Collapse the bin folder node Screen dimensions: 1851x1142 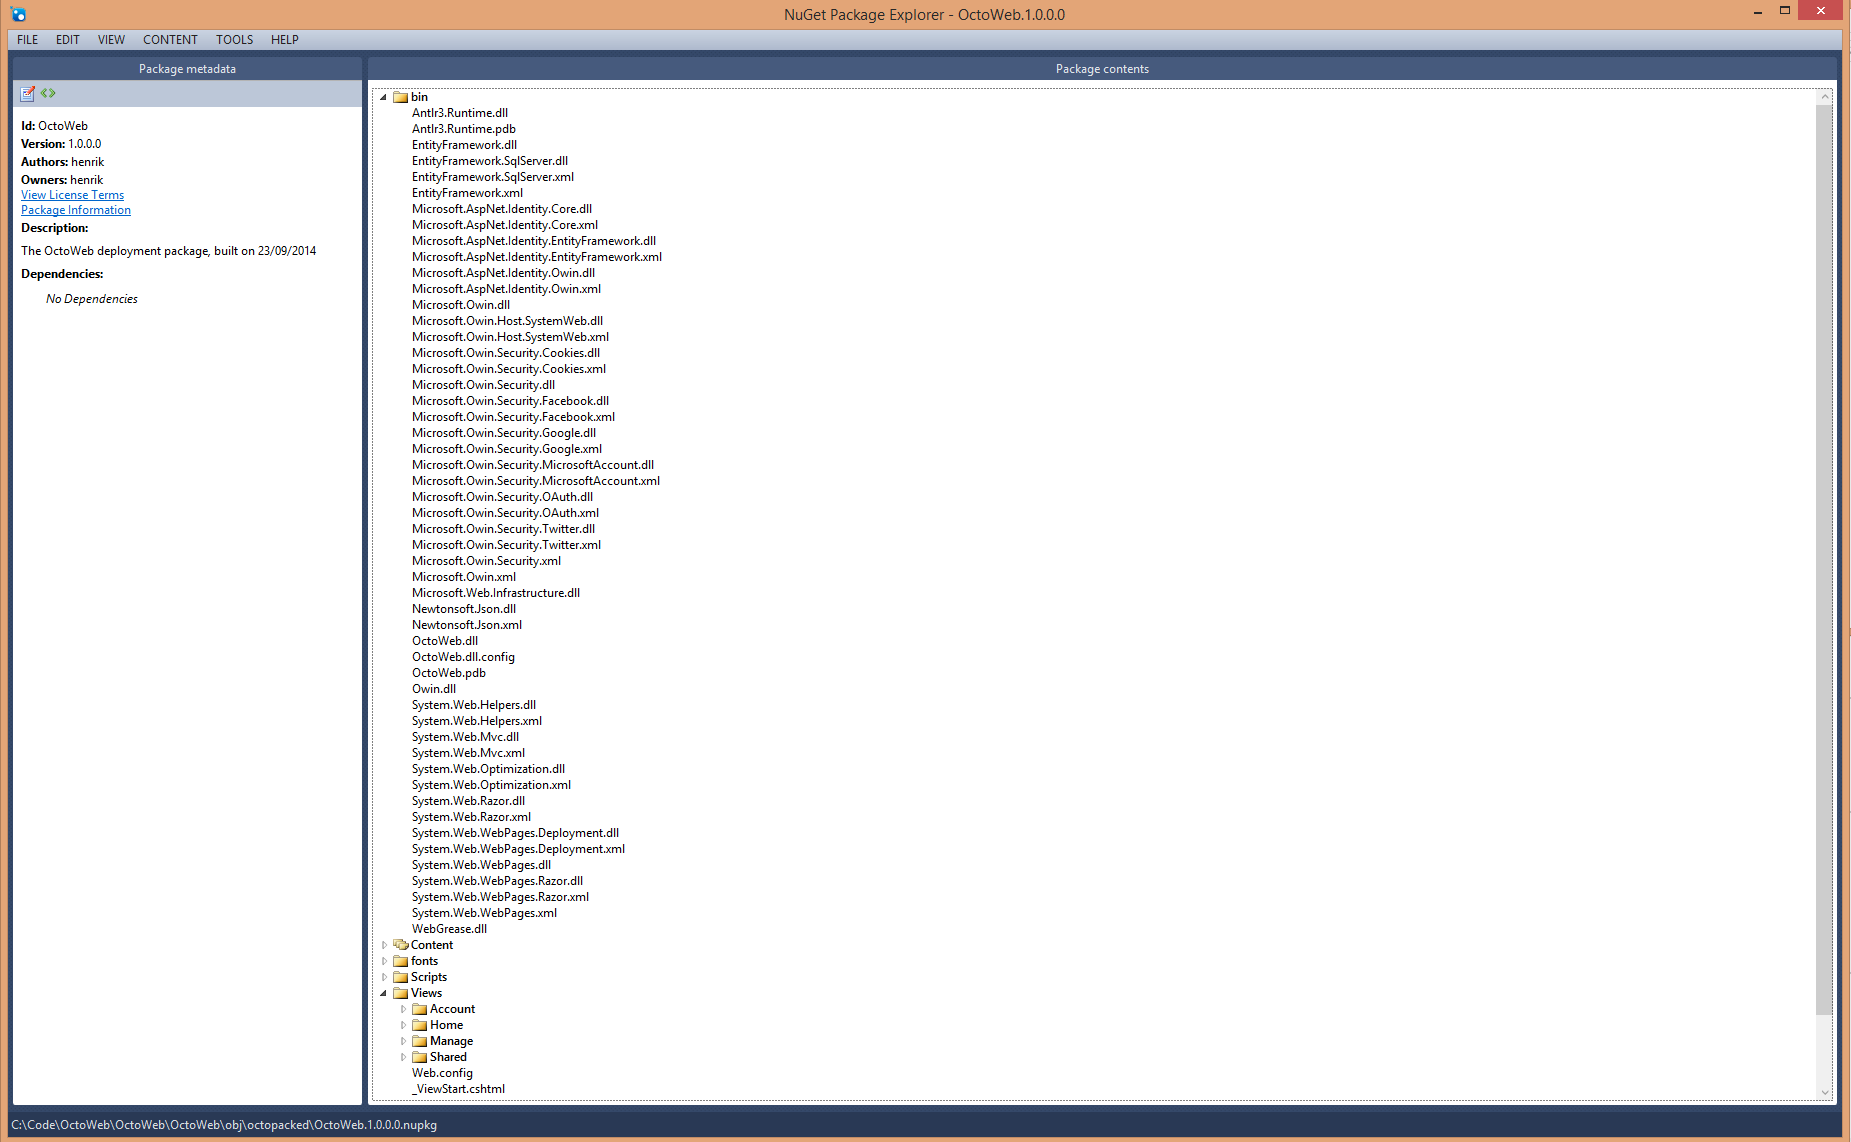coord(384,97)
